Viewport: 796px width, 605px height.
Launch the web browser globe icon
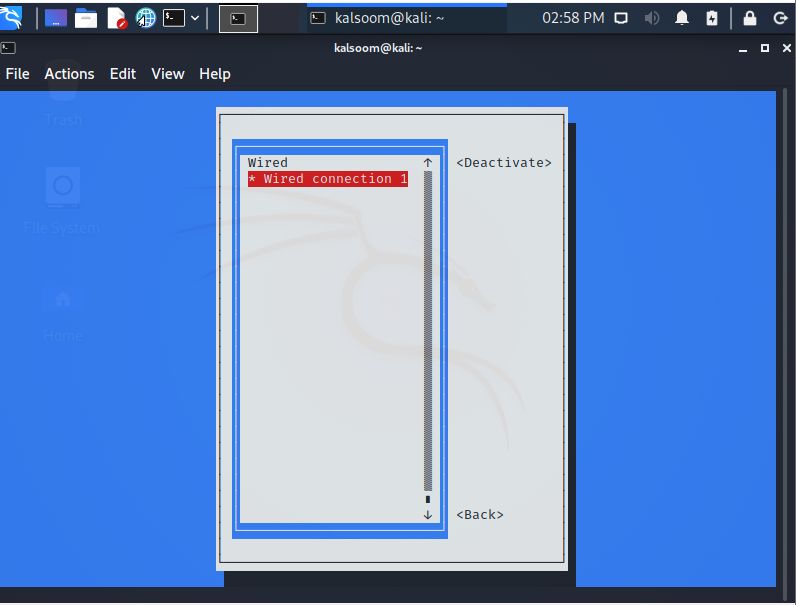click(x=146, y=19)
